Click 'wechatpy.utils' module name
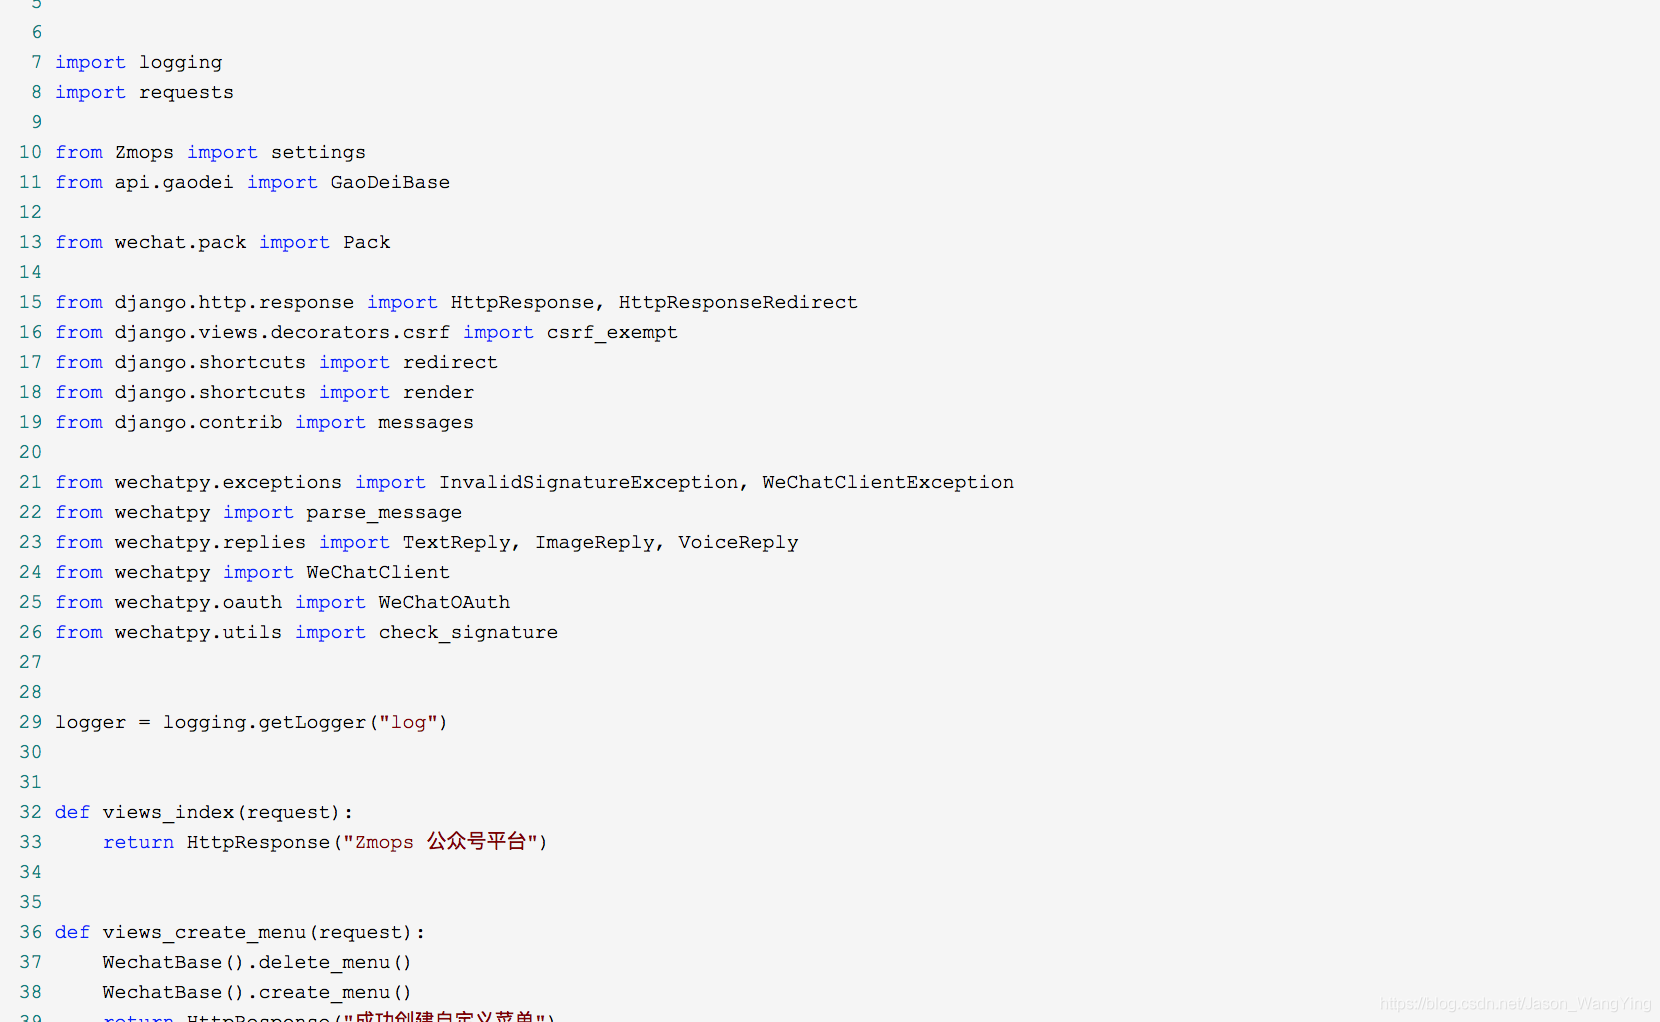 pyautogui.click(x=198, y=632)
